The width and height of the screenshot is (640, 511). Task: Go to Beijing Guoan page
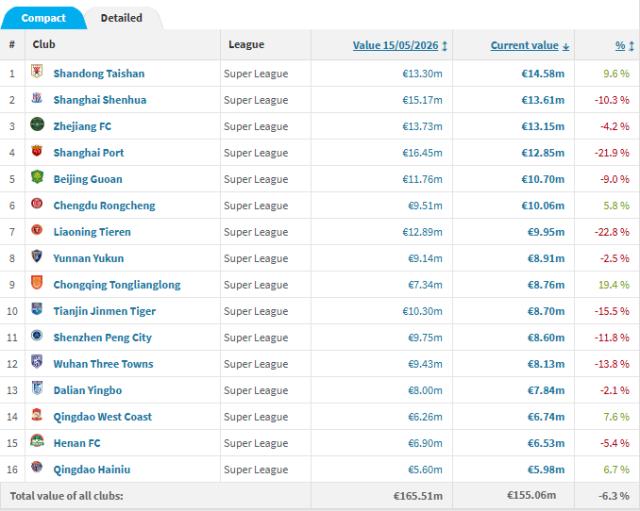click(x=88, y=179)
